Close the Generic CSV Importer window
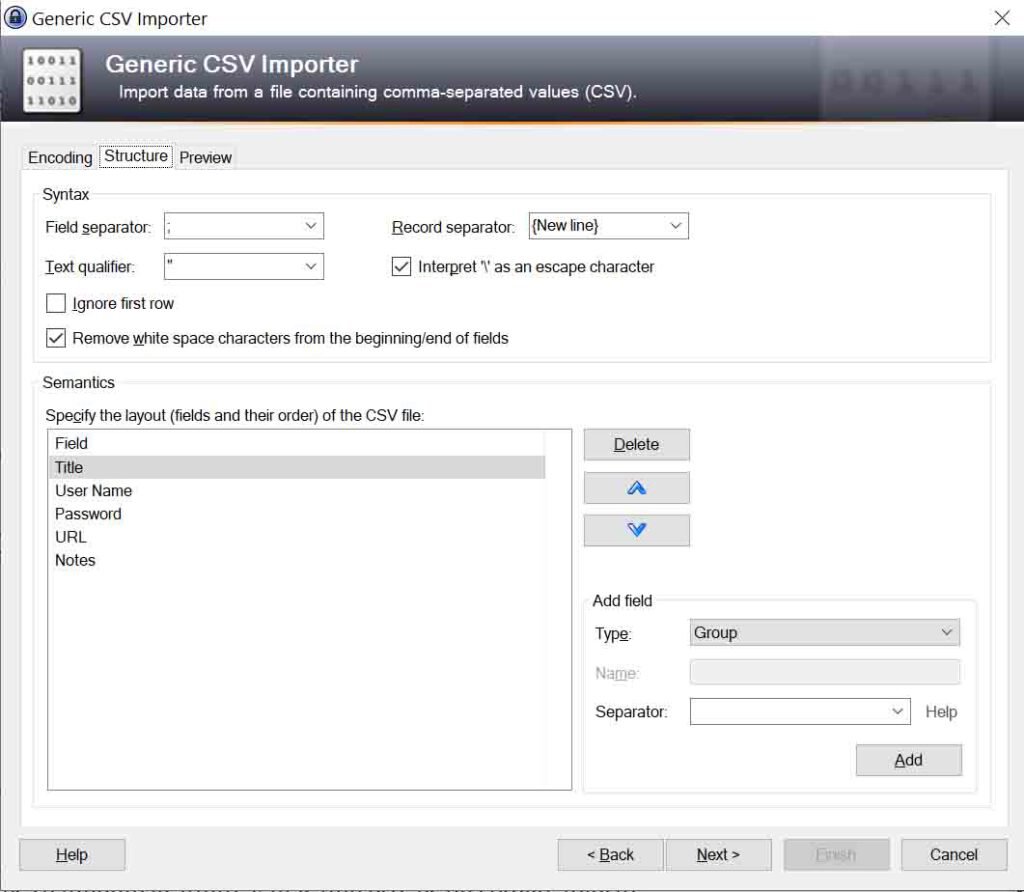The image size is (1024, 892). click(1002, 18)
